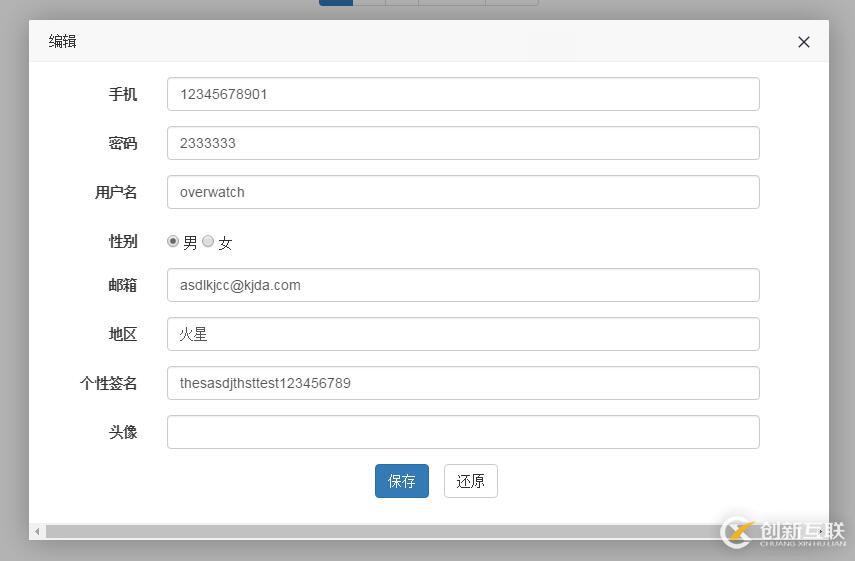Select the 男 radio button
The height and width of the screenshot is (561, 855).
(x=173, y=241)
